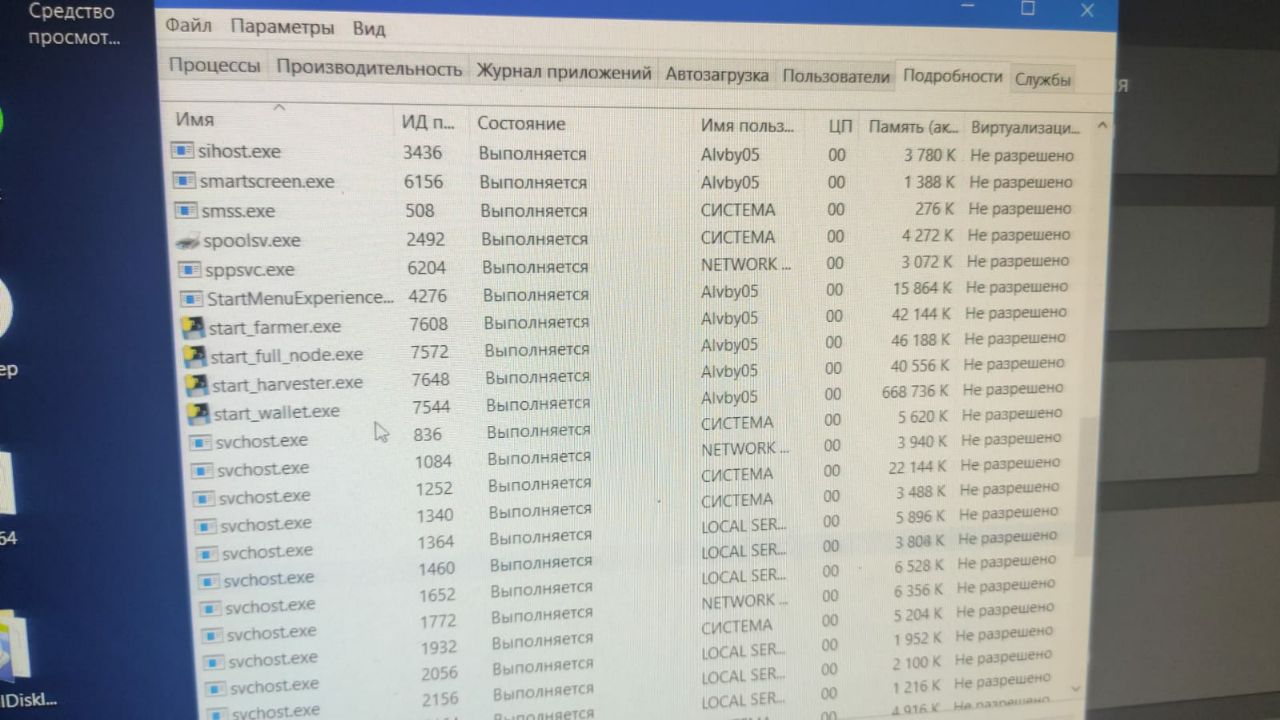Select the start_wallet.exe icon
The image size is (1280, 720).
click(x=200, y=412)
